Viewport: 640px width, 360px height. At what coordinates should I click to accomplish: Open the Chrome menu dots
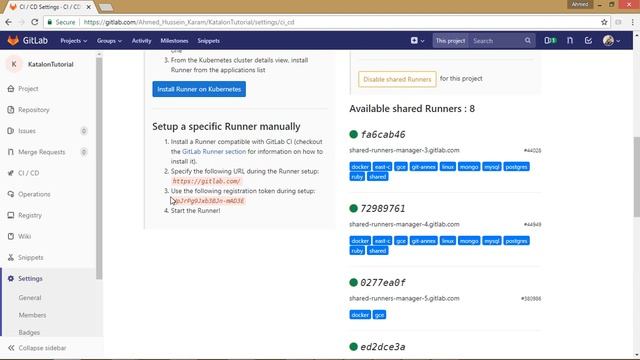click(x=632, y=22)
